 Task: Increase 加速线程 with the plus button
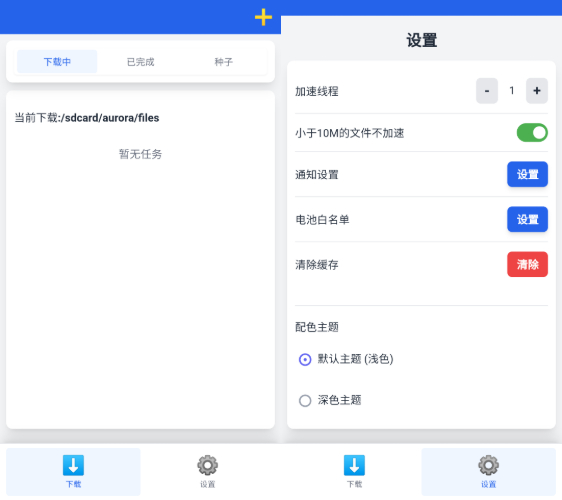coord(537,91)
